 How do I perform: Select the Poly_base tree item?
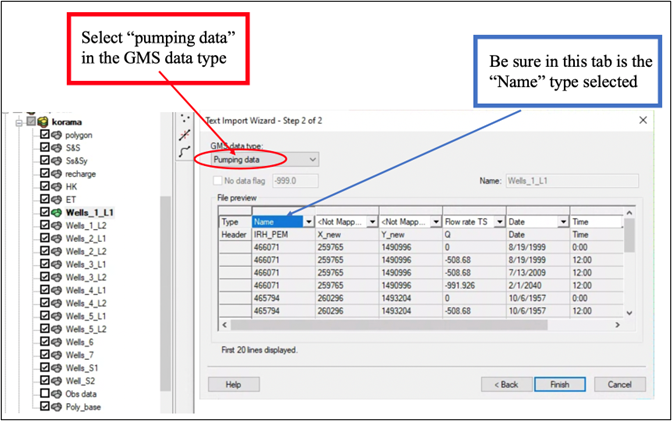[x=83, y=407]
